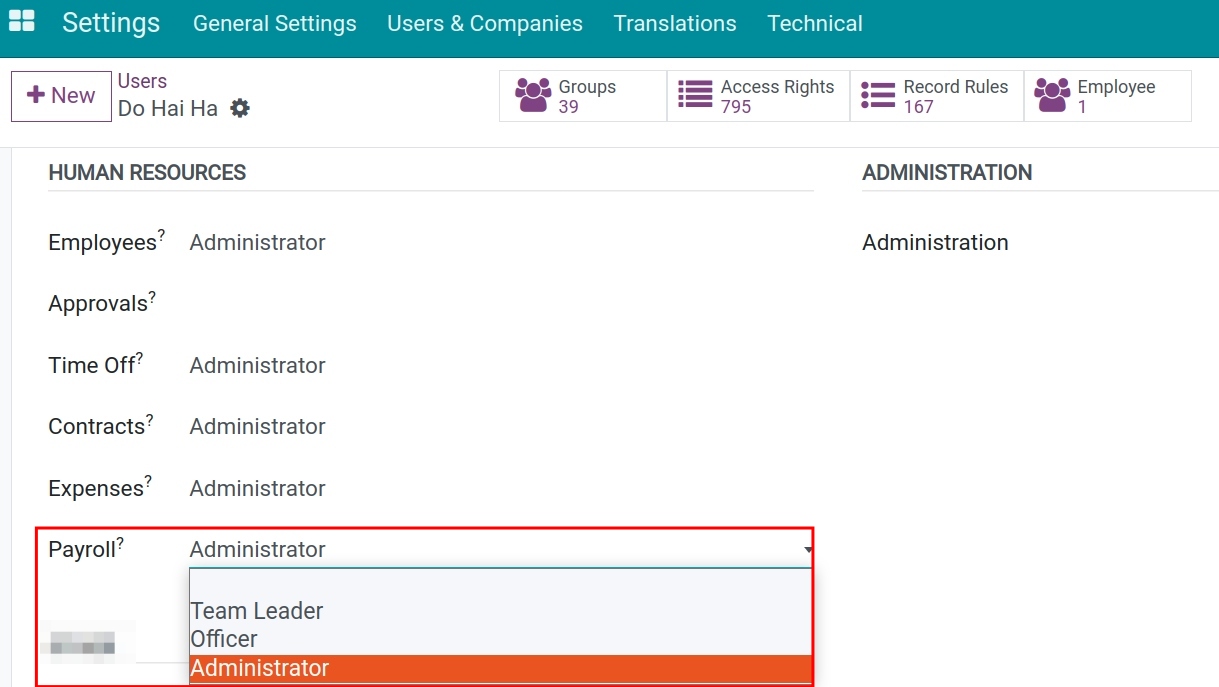Open the 1 Employee stat button

(x=1108, y=96)
